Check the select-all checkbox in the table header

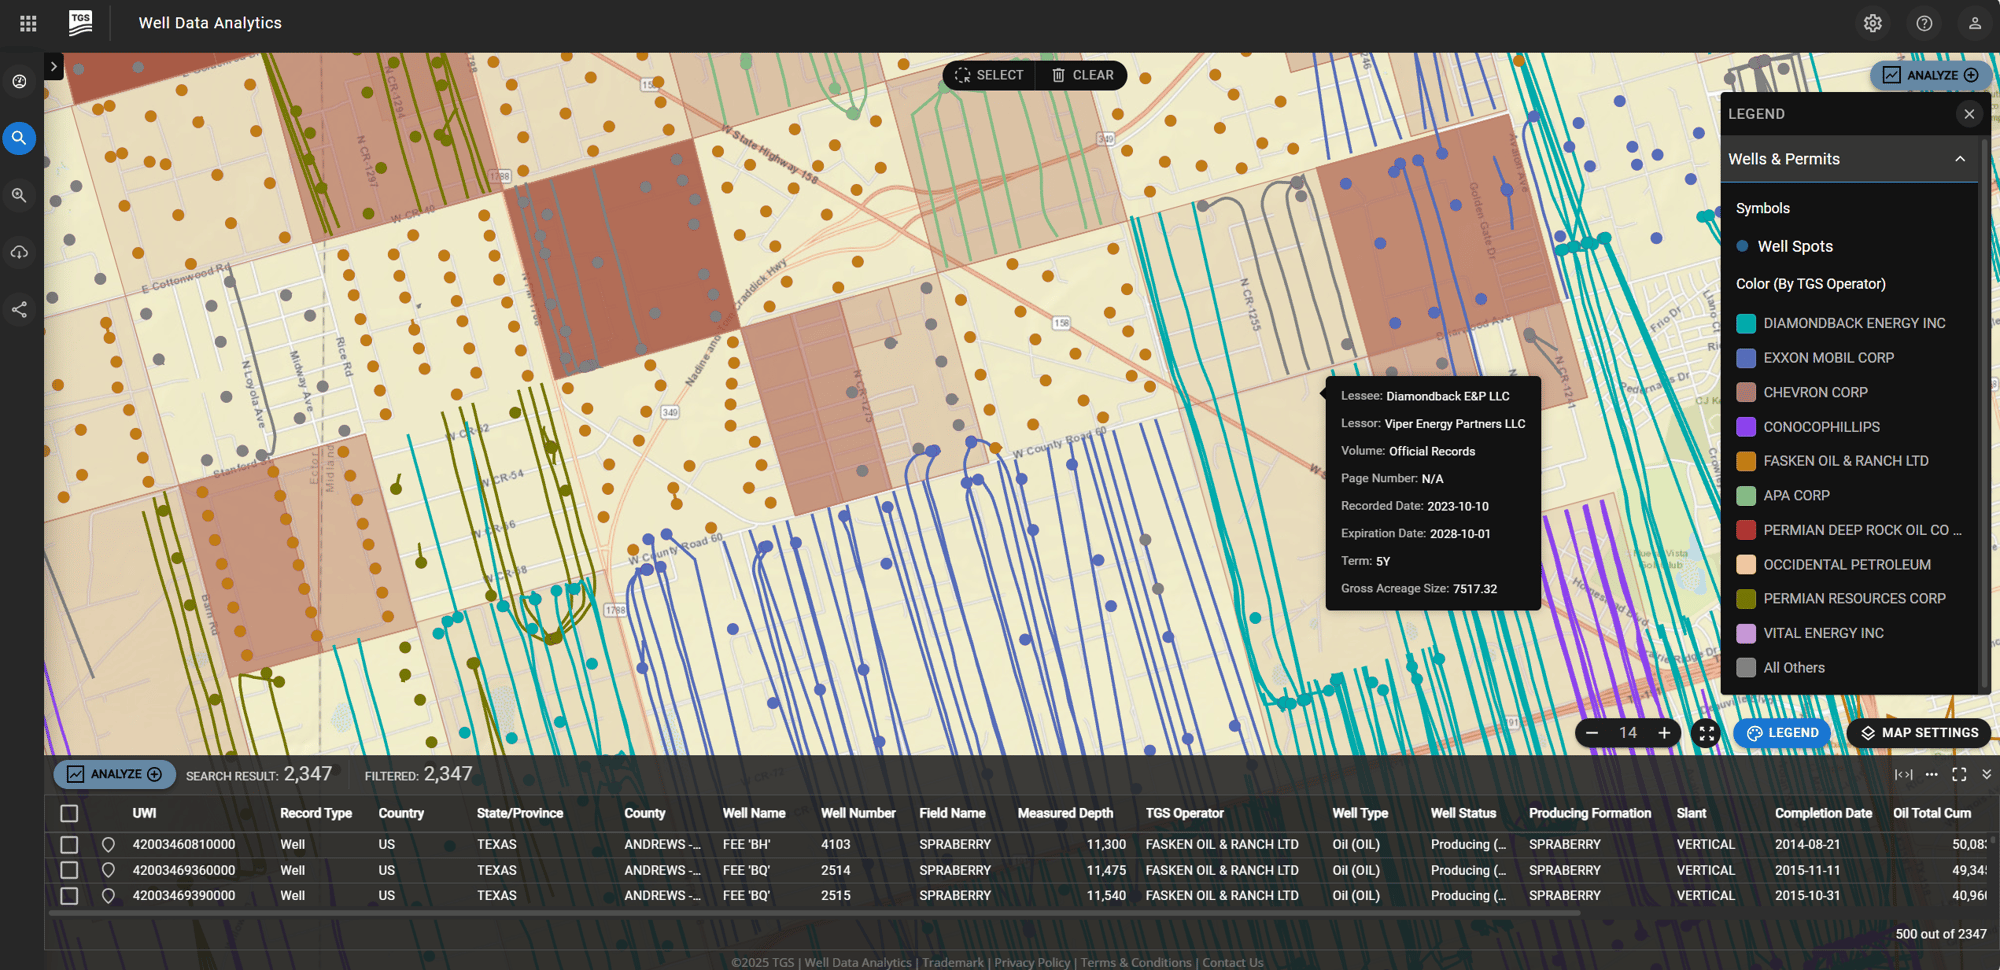(x=68, y=813)
